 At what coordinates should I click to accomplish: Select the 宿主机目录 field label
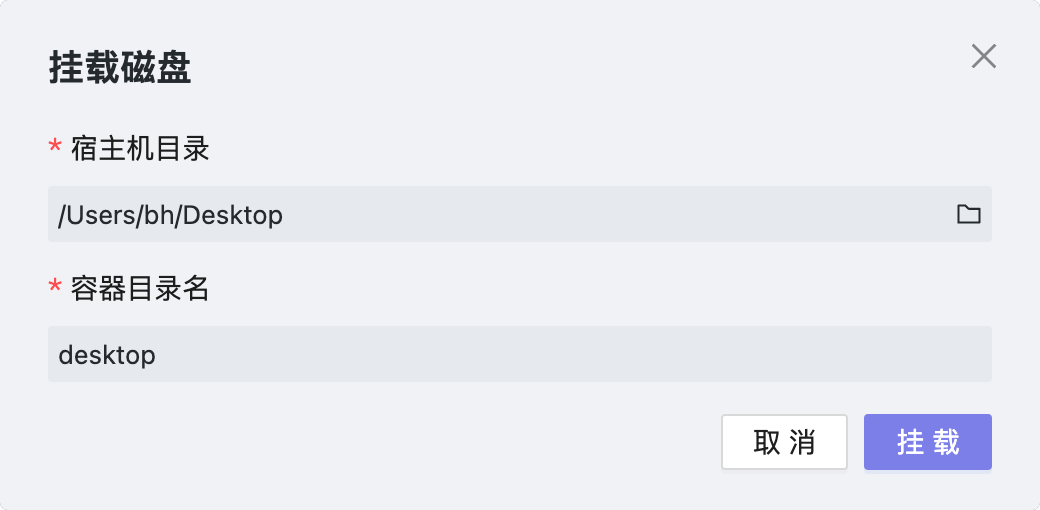coord(141,150)
